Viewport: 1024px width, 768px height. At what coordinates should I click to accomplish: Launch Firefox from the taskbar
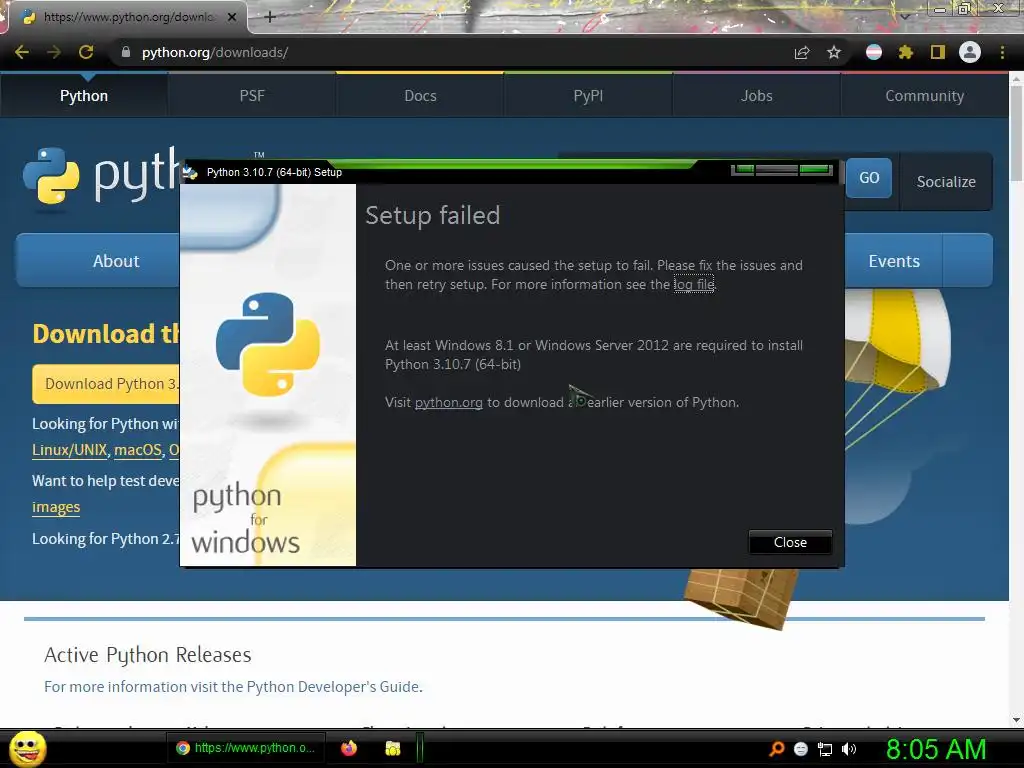coord(349,748)
